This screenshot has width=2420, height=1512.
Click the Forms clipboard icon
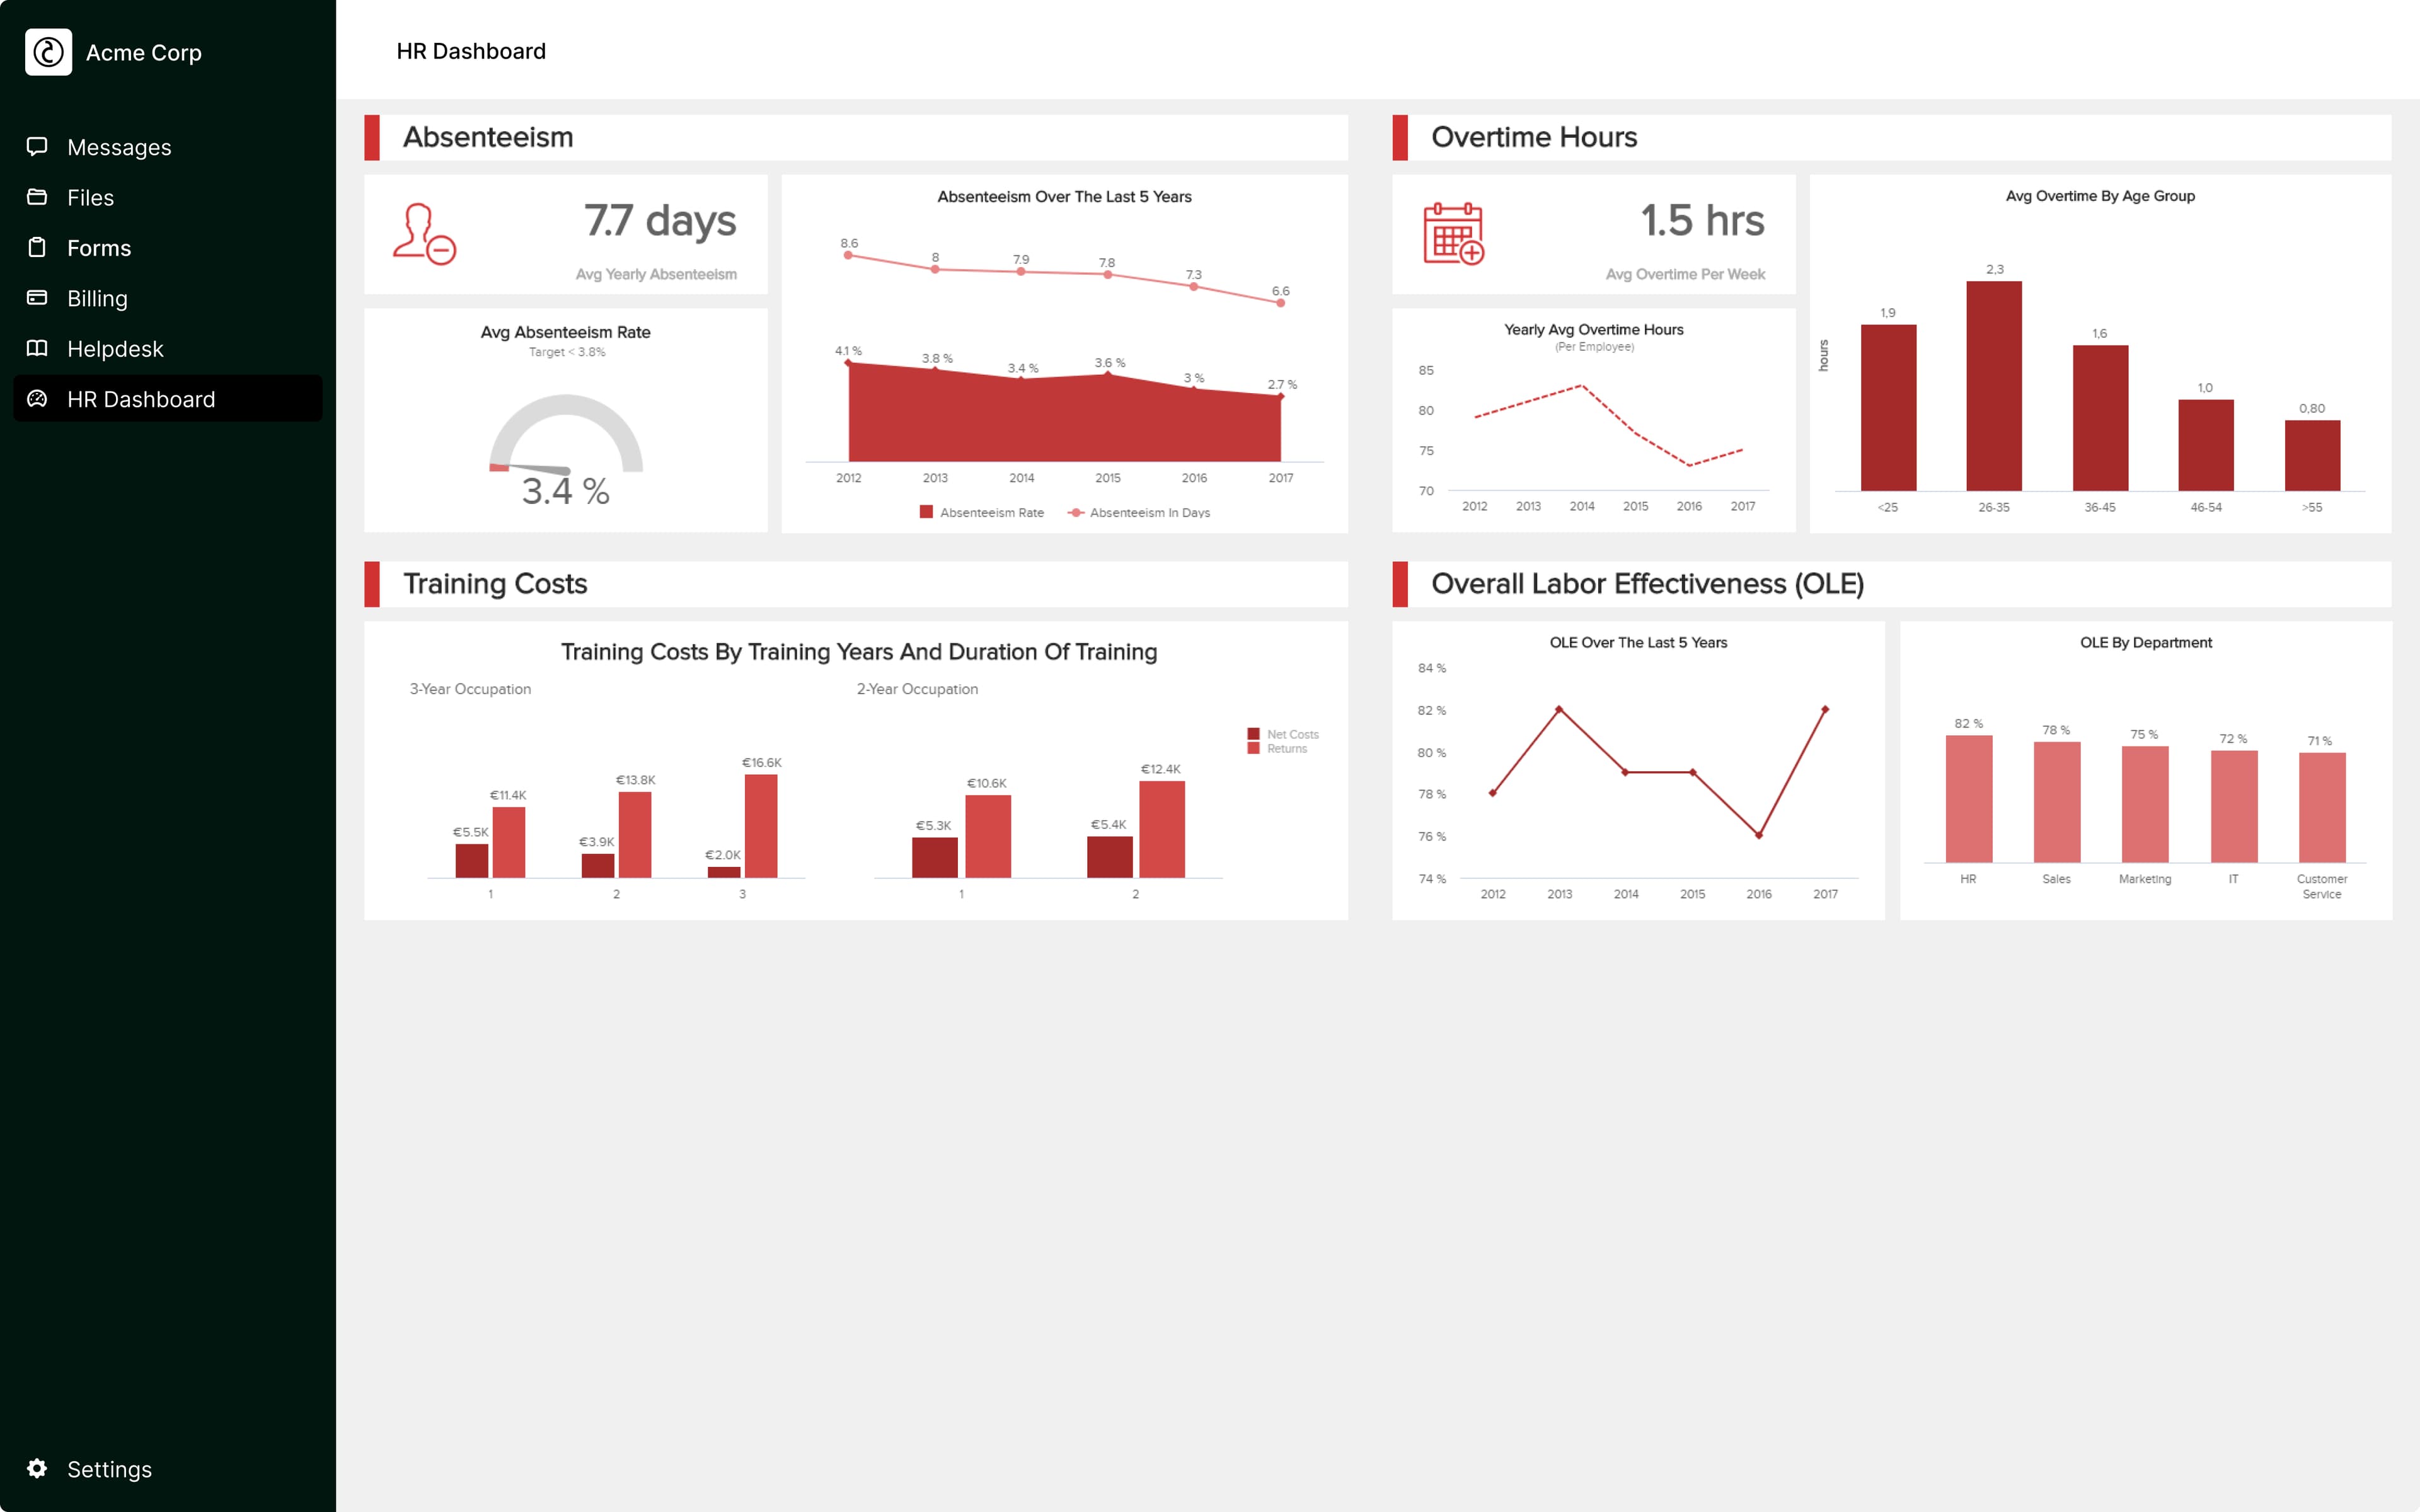click(x=37, y=247)
